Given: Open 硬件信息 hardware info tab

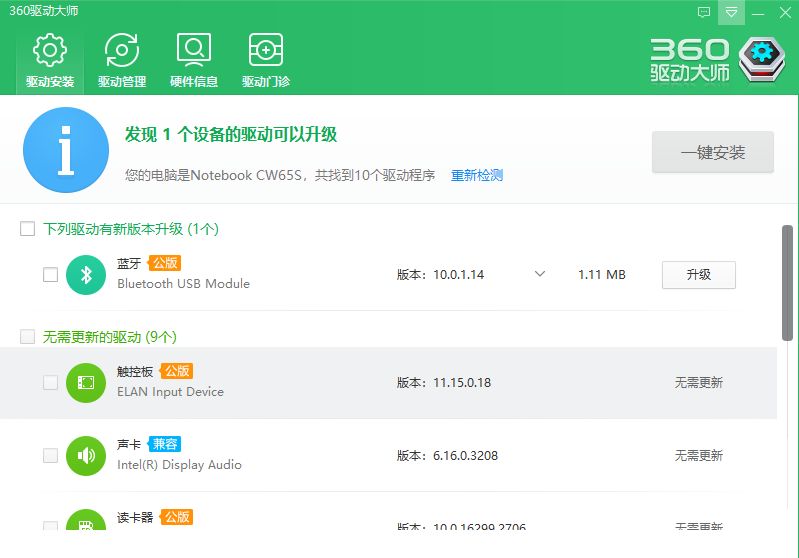Looking at the screenshot, I should point(194,61).
